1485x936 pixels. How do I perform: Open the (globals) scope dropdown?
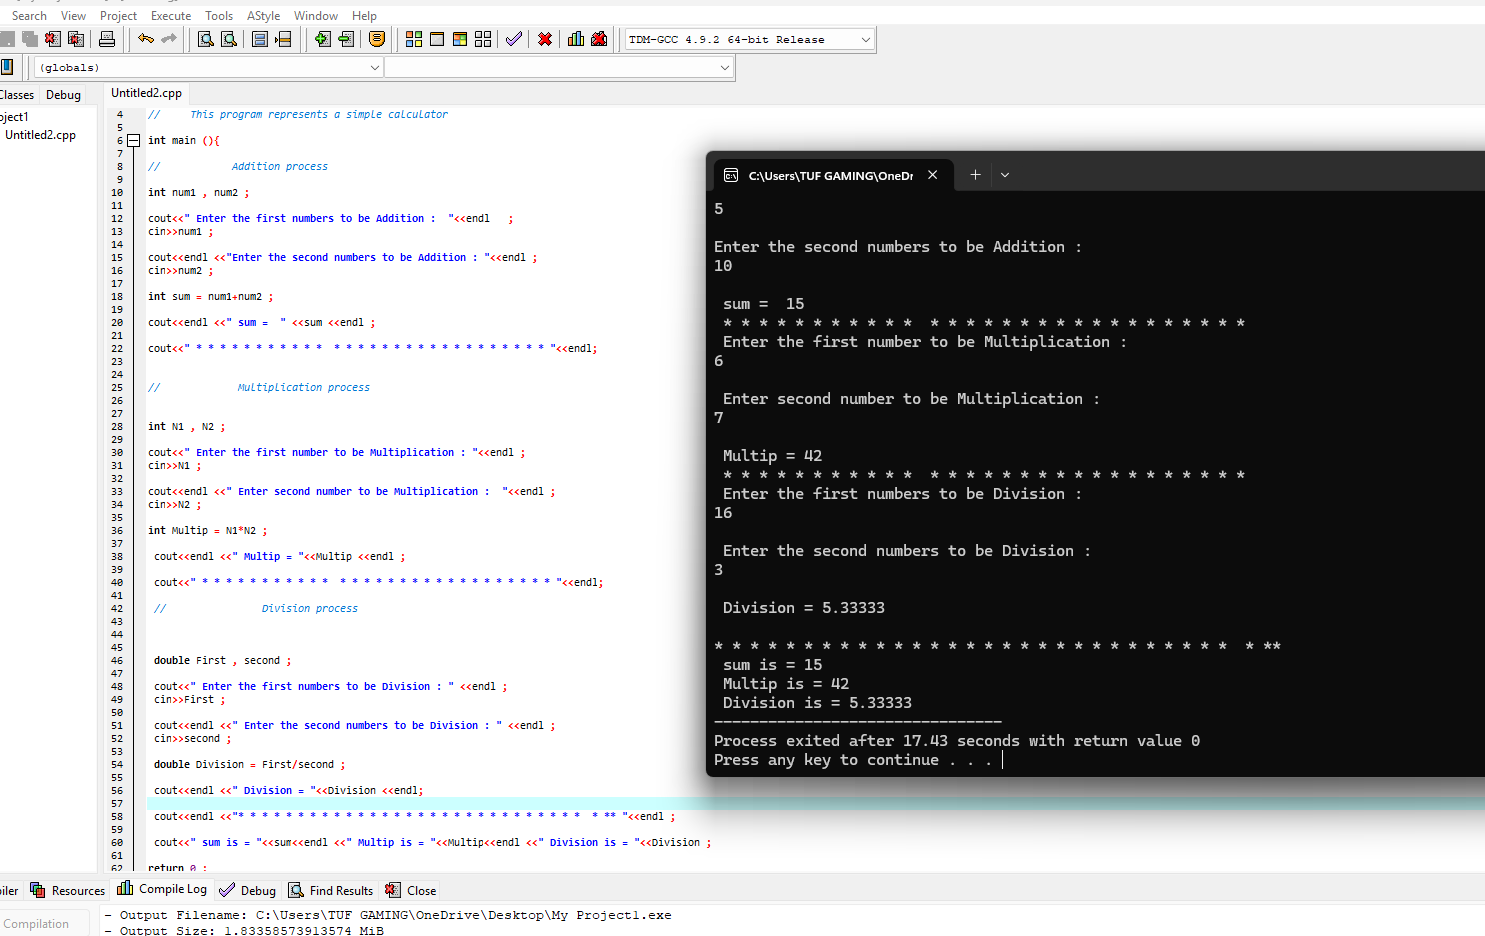[209, 67]
